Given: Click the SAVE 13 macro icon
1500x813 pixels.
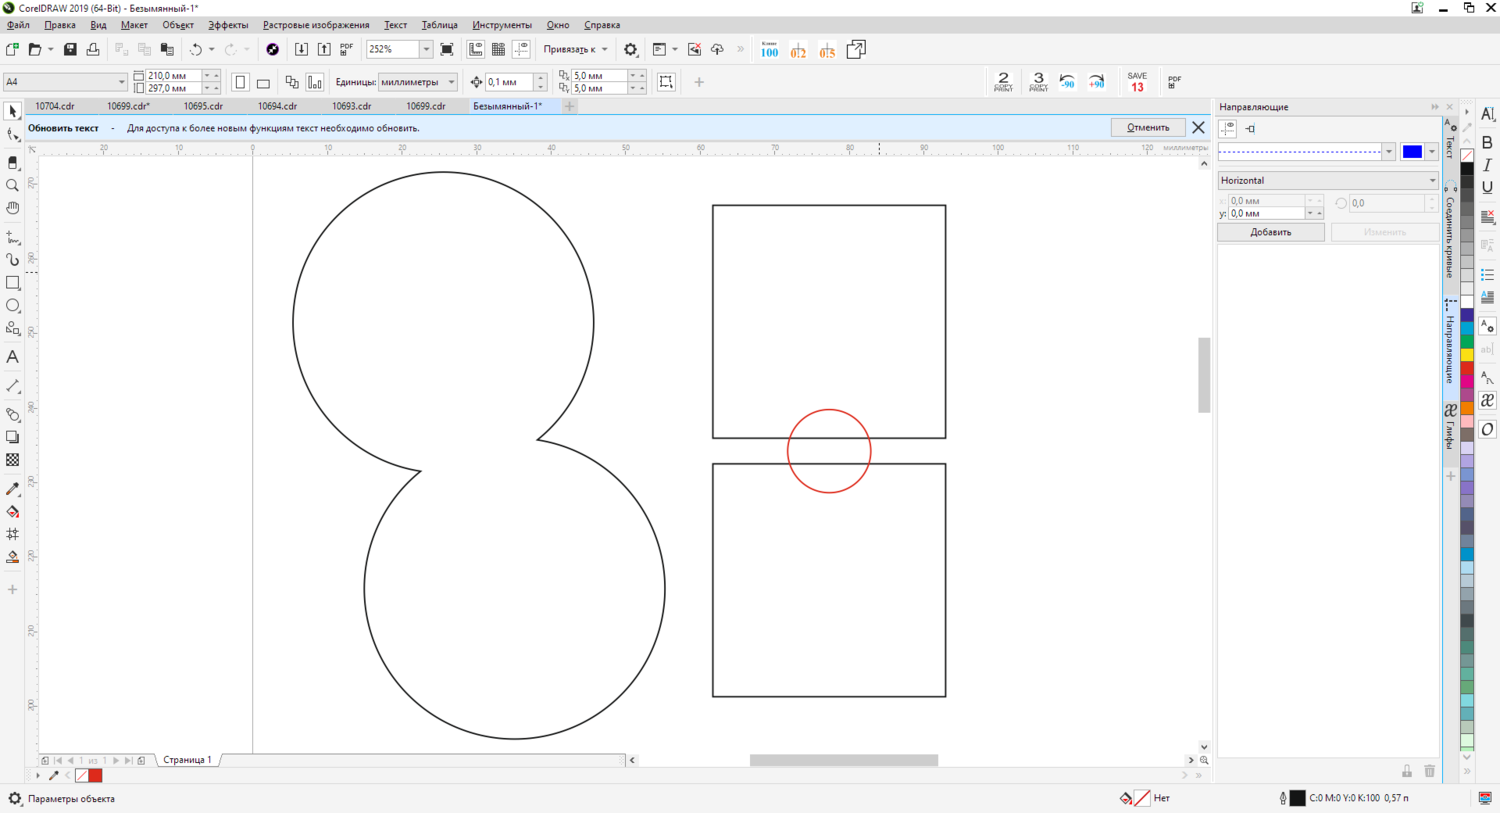Looking at the screenshot, I should pos(1137,82).
